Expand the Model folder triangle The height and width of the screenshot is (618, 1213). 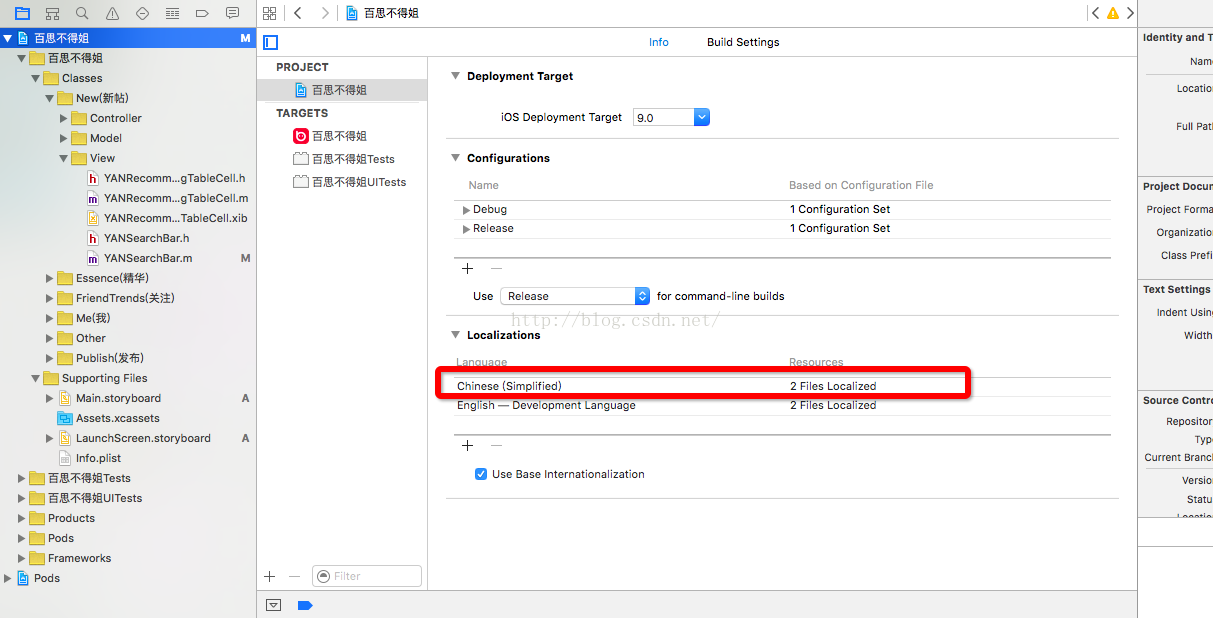click(x=63, y=138)
